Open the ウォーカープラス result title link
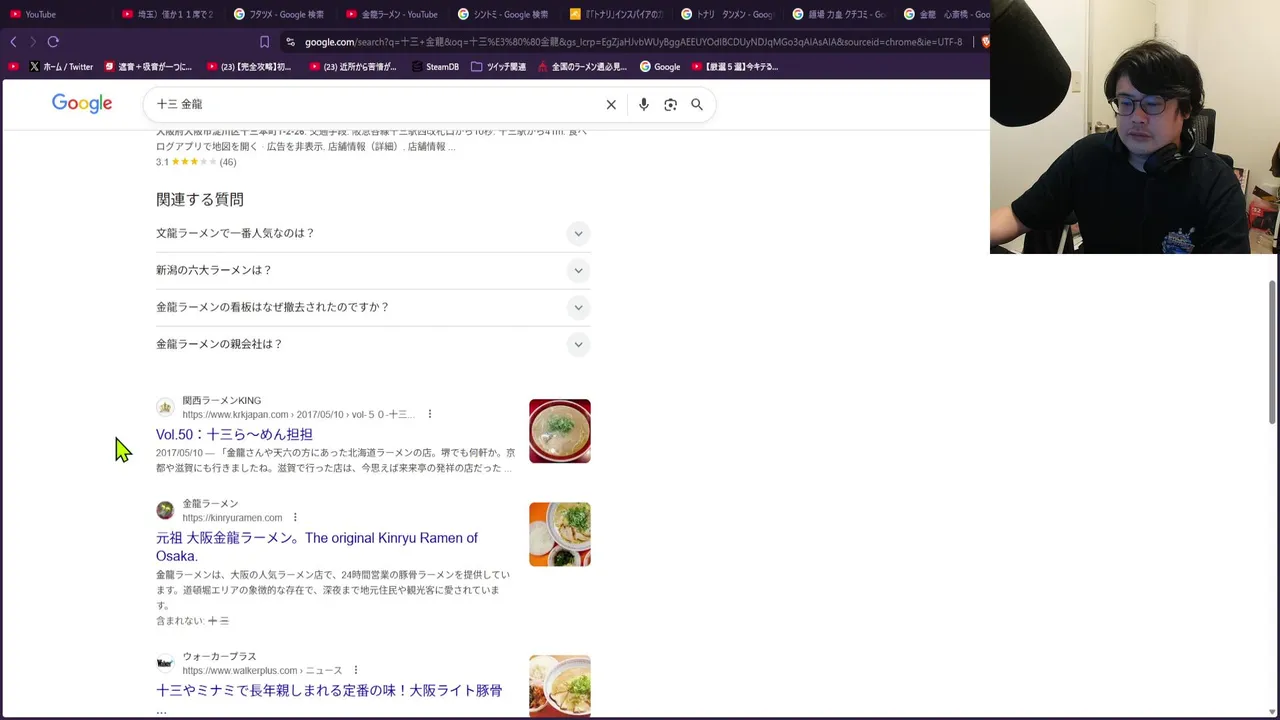Screen dimensions: 1280x720 point(329,691)
